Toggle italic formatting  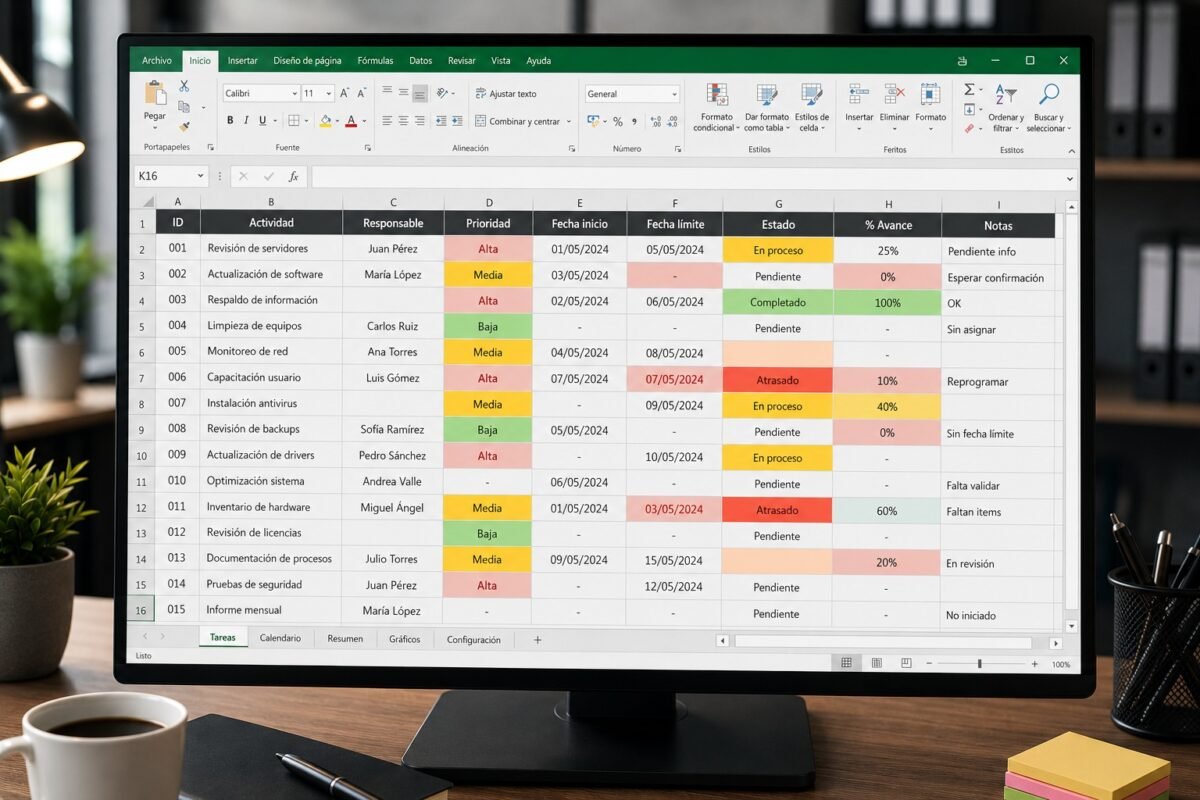(246, 121)
